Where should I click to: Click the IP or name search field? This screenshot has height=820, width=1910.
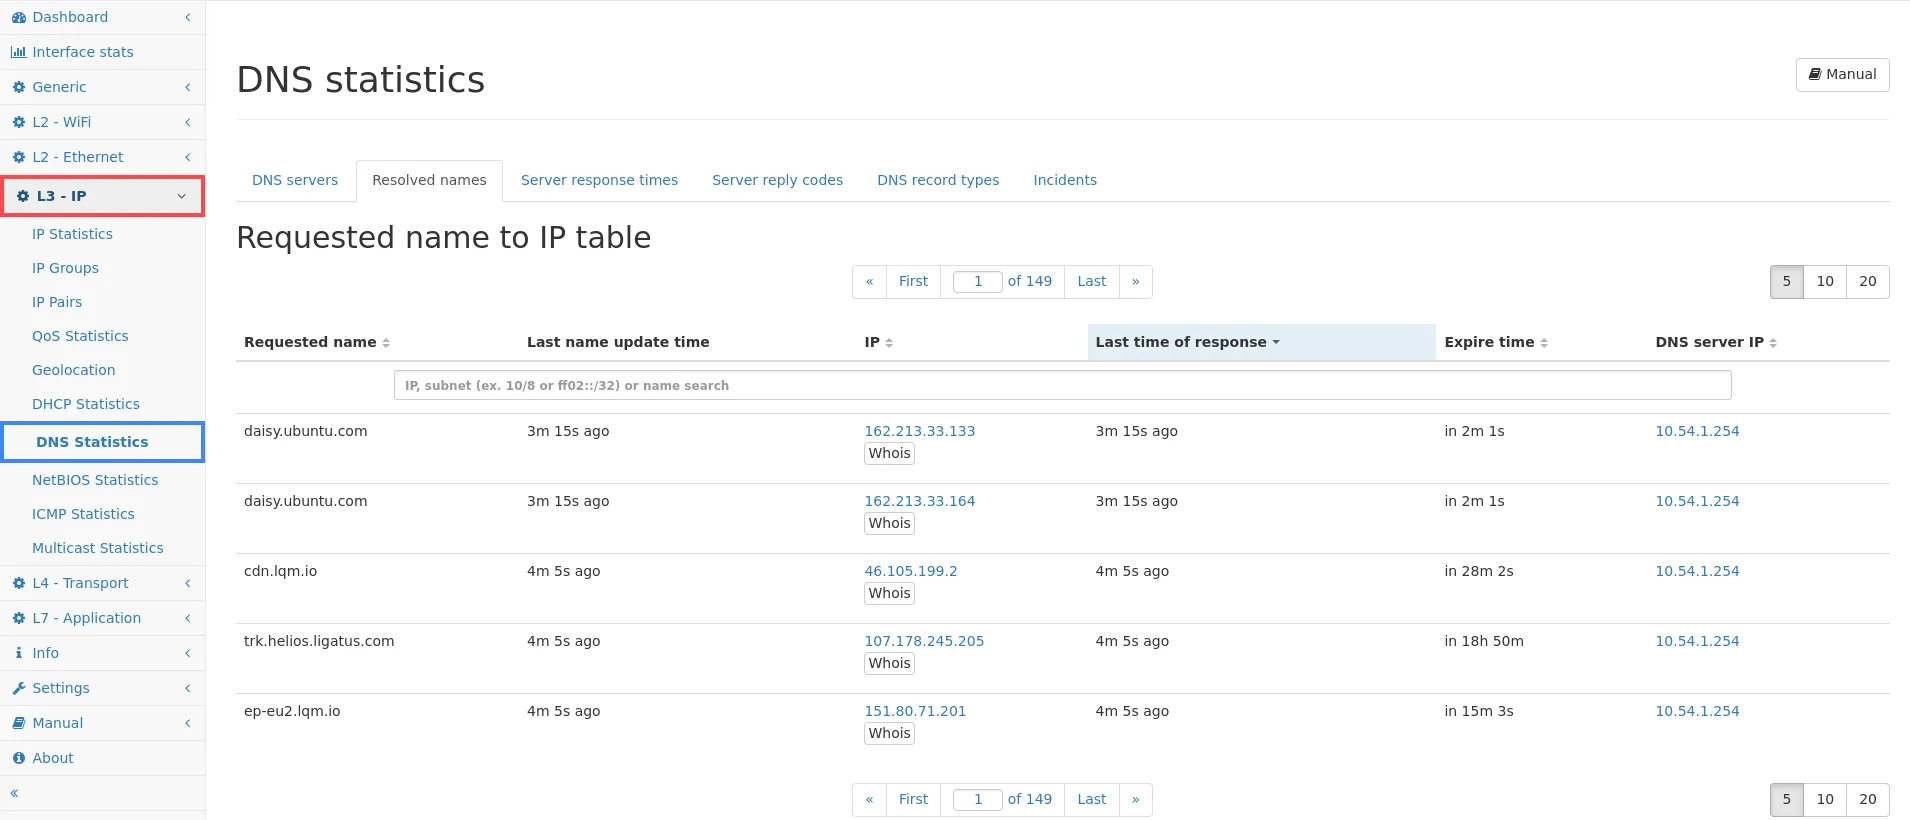pyautogui.click(x=1062, y=385)
